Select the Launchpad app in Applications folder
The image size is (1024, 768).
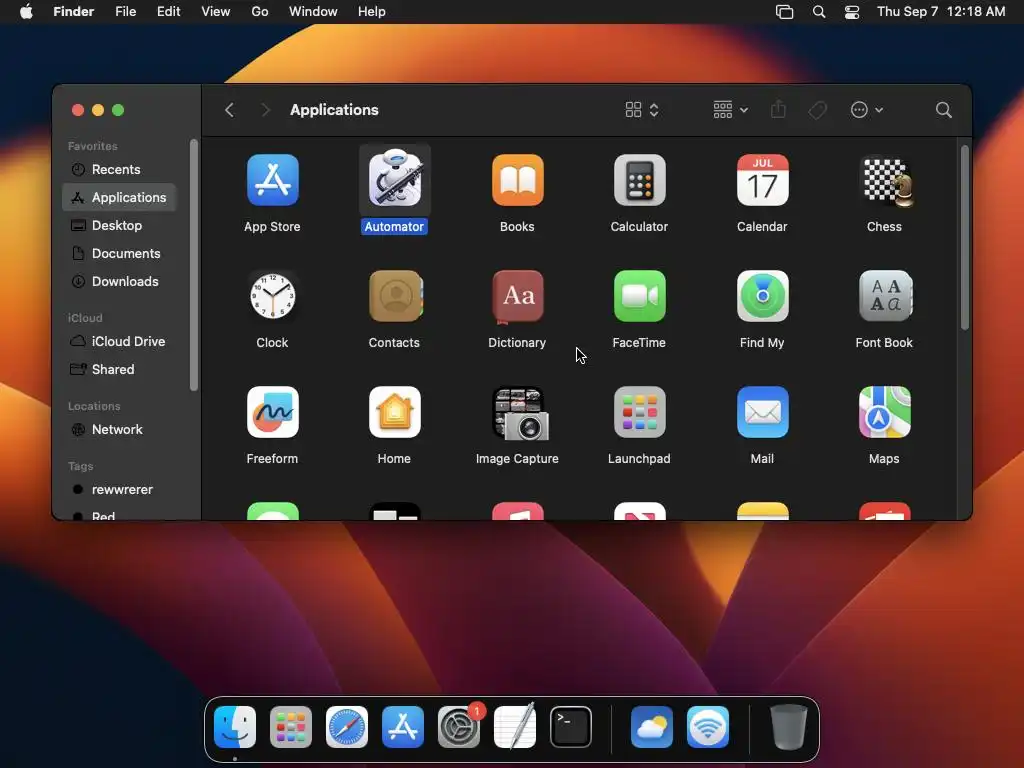point(639,412)
